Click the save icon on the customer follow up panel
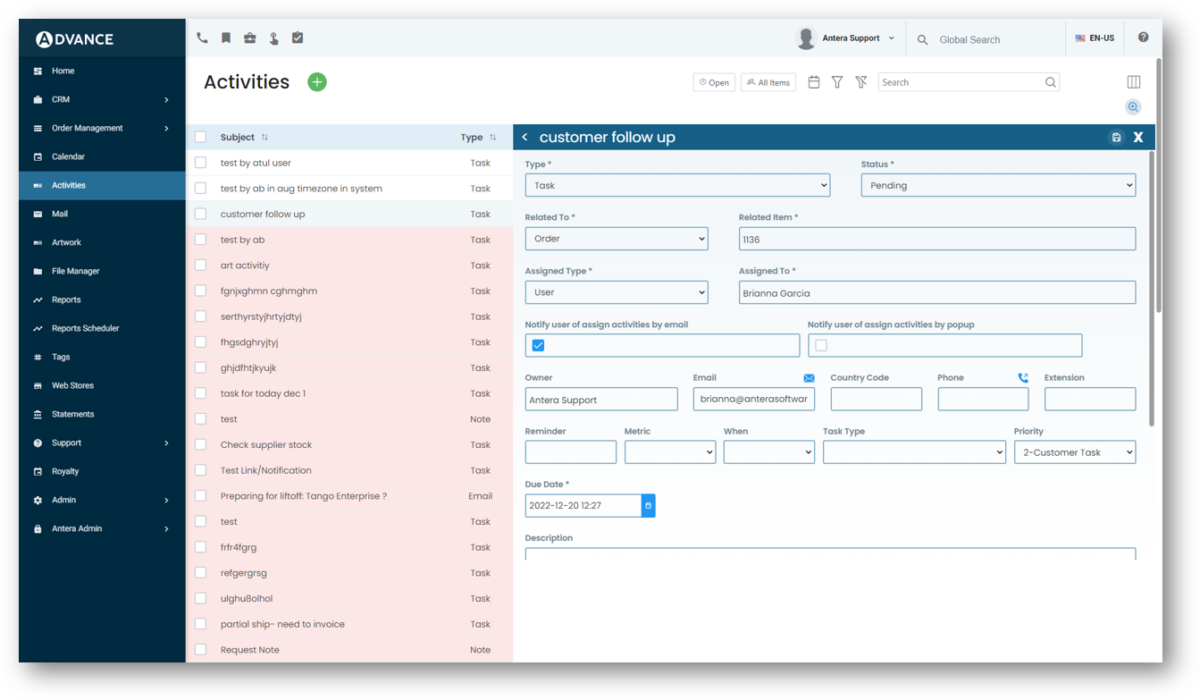This screenshot has width=1200, height=700. pos(1116,137)
